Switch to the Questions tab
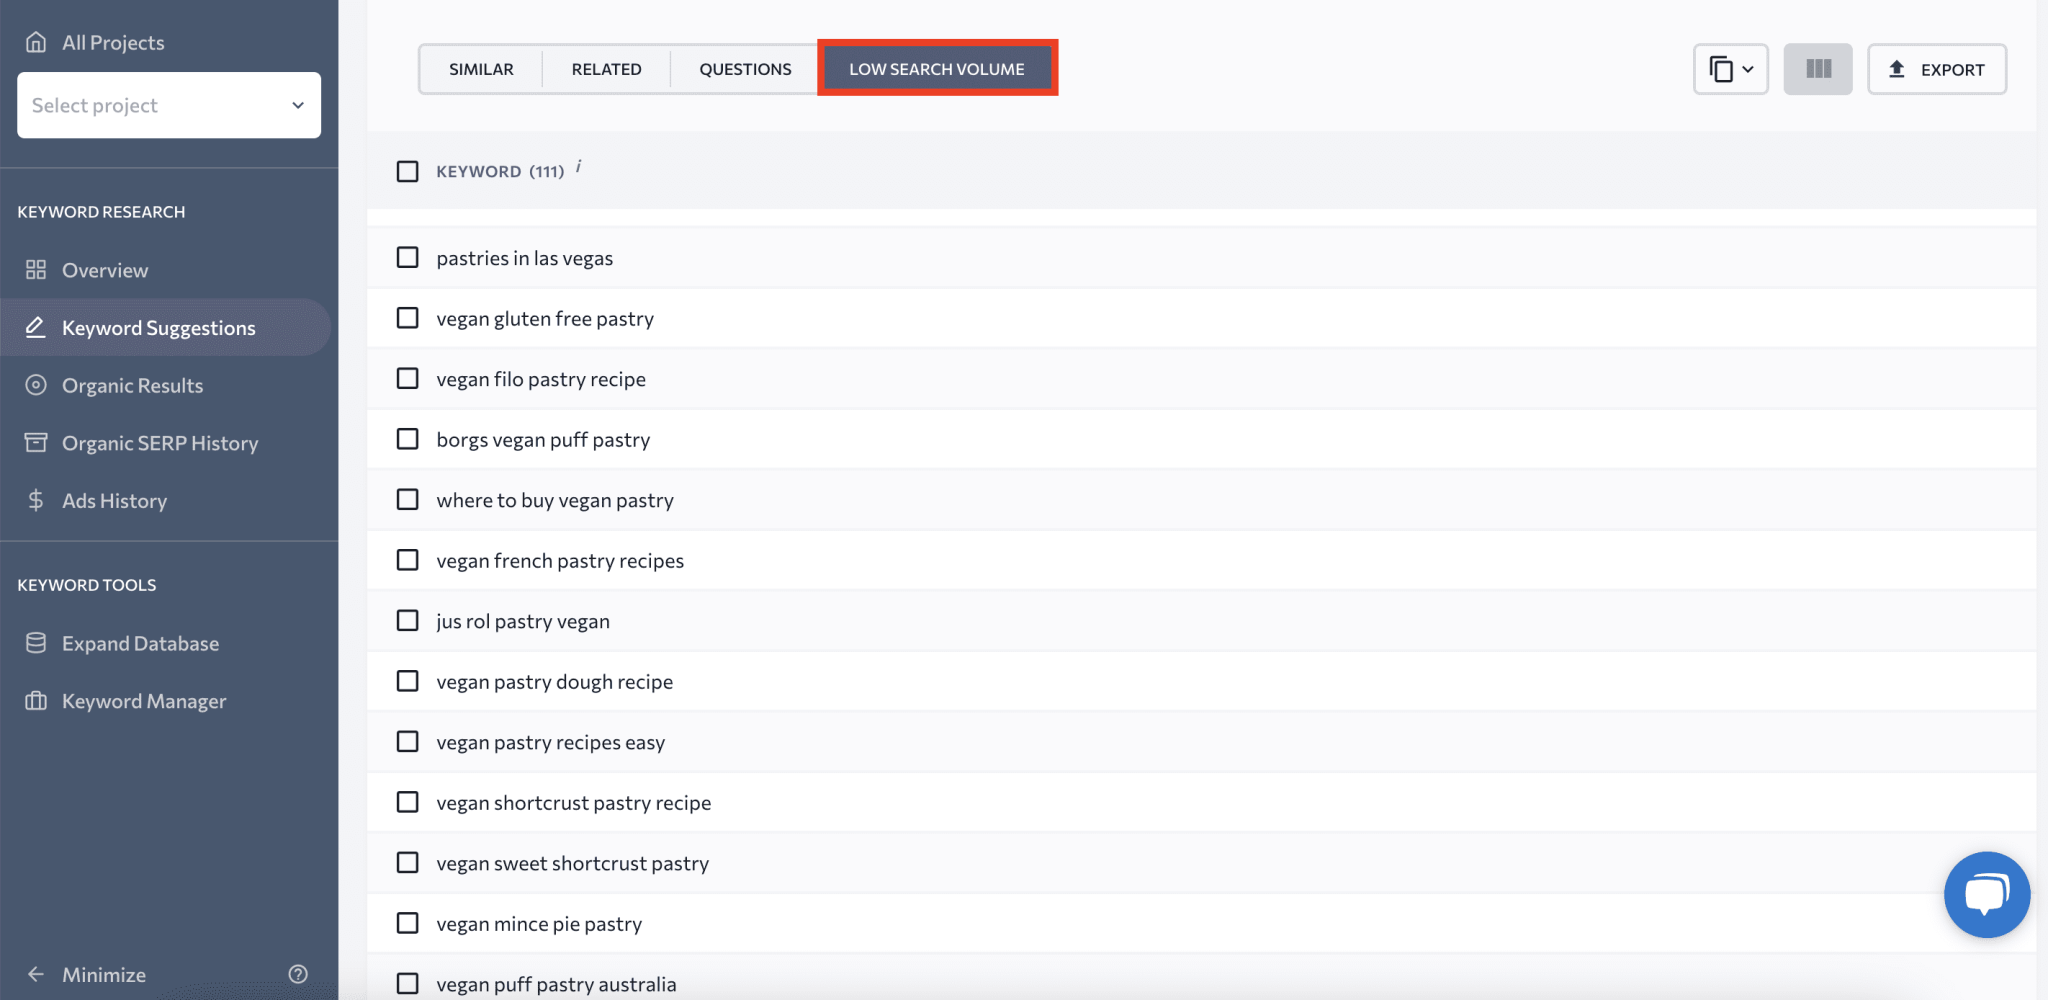Viewport: 2048px width, 1000px height. 744,68
